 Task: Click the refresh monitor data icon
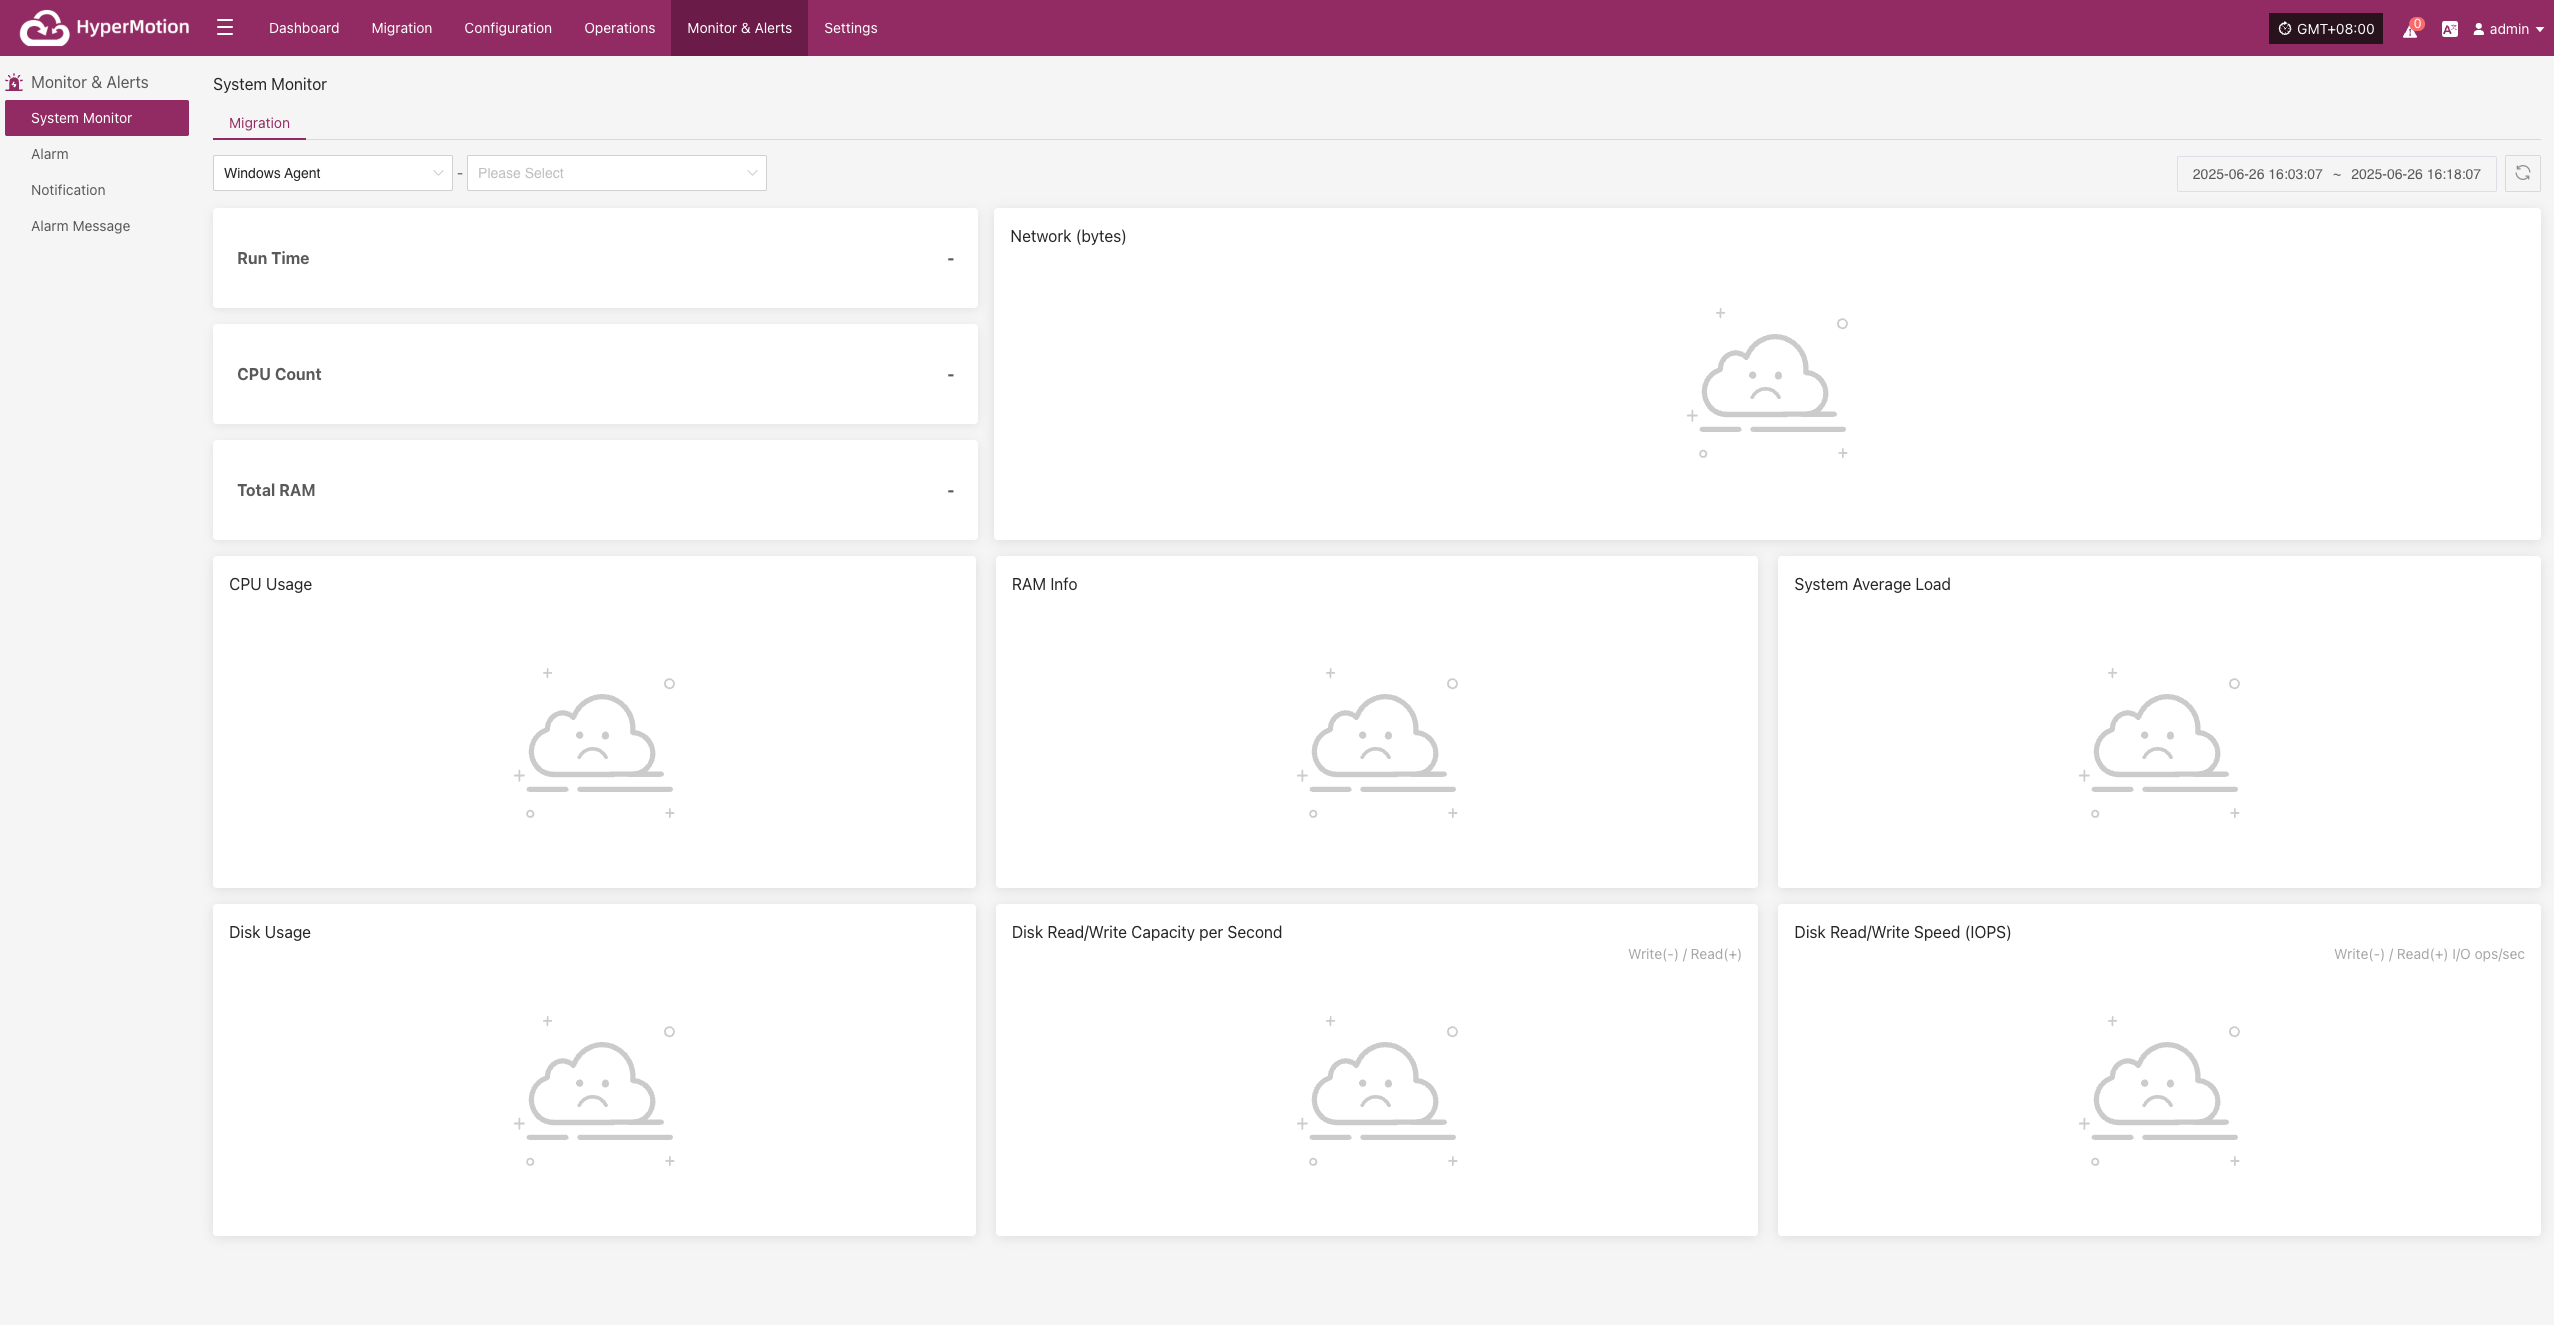pos(2522,173)
